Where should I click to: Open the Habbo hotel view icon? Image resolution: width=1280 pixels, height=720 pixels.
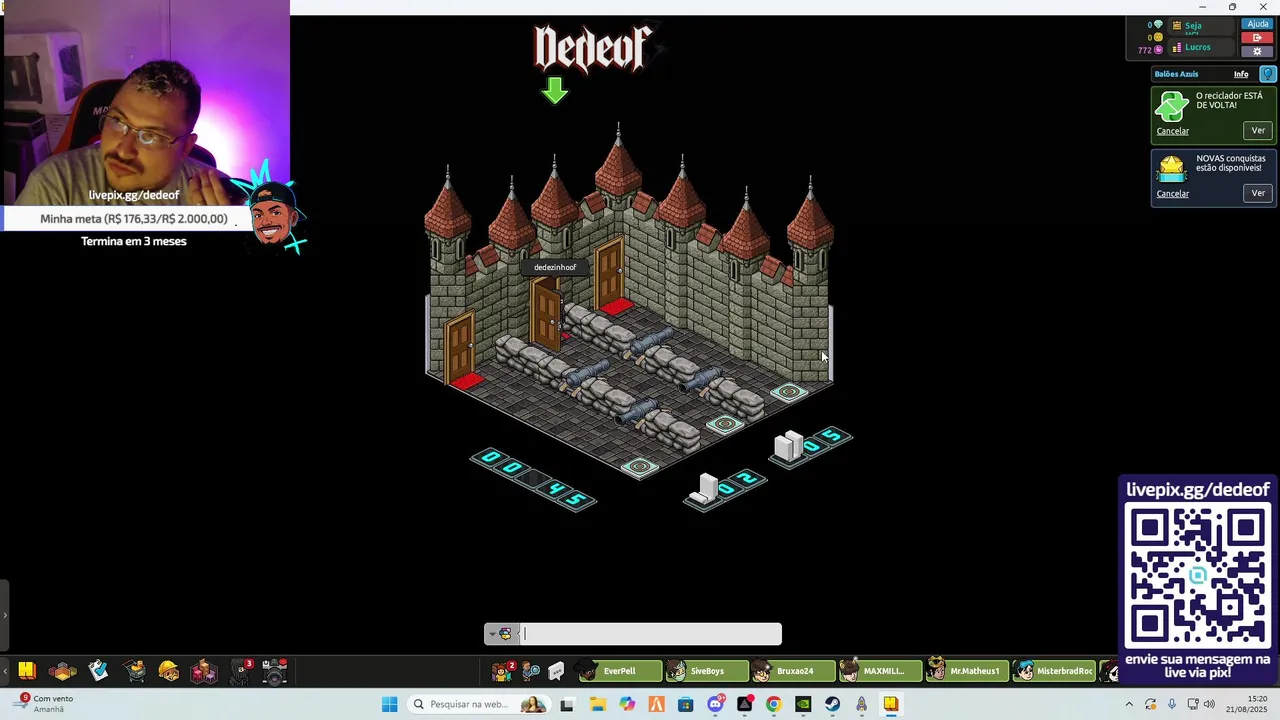26,671
